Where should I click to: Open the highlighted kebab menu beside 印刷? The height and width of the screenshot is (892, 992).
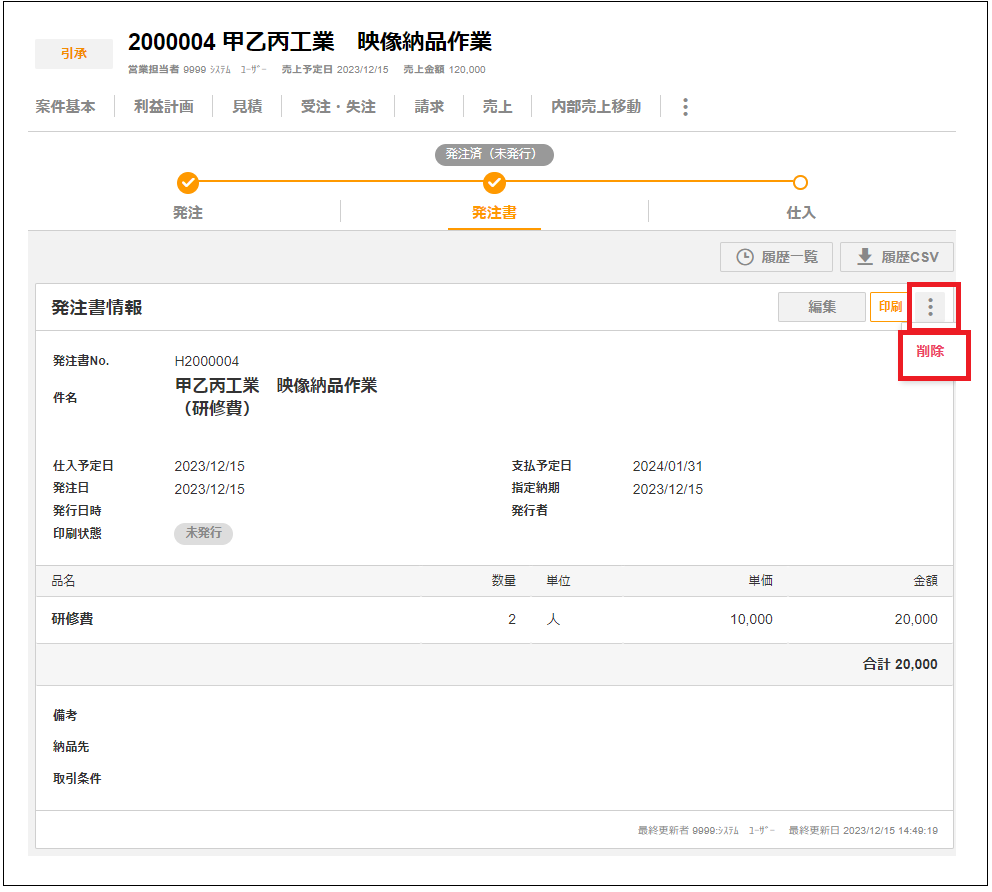pos(930,308)
